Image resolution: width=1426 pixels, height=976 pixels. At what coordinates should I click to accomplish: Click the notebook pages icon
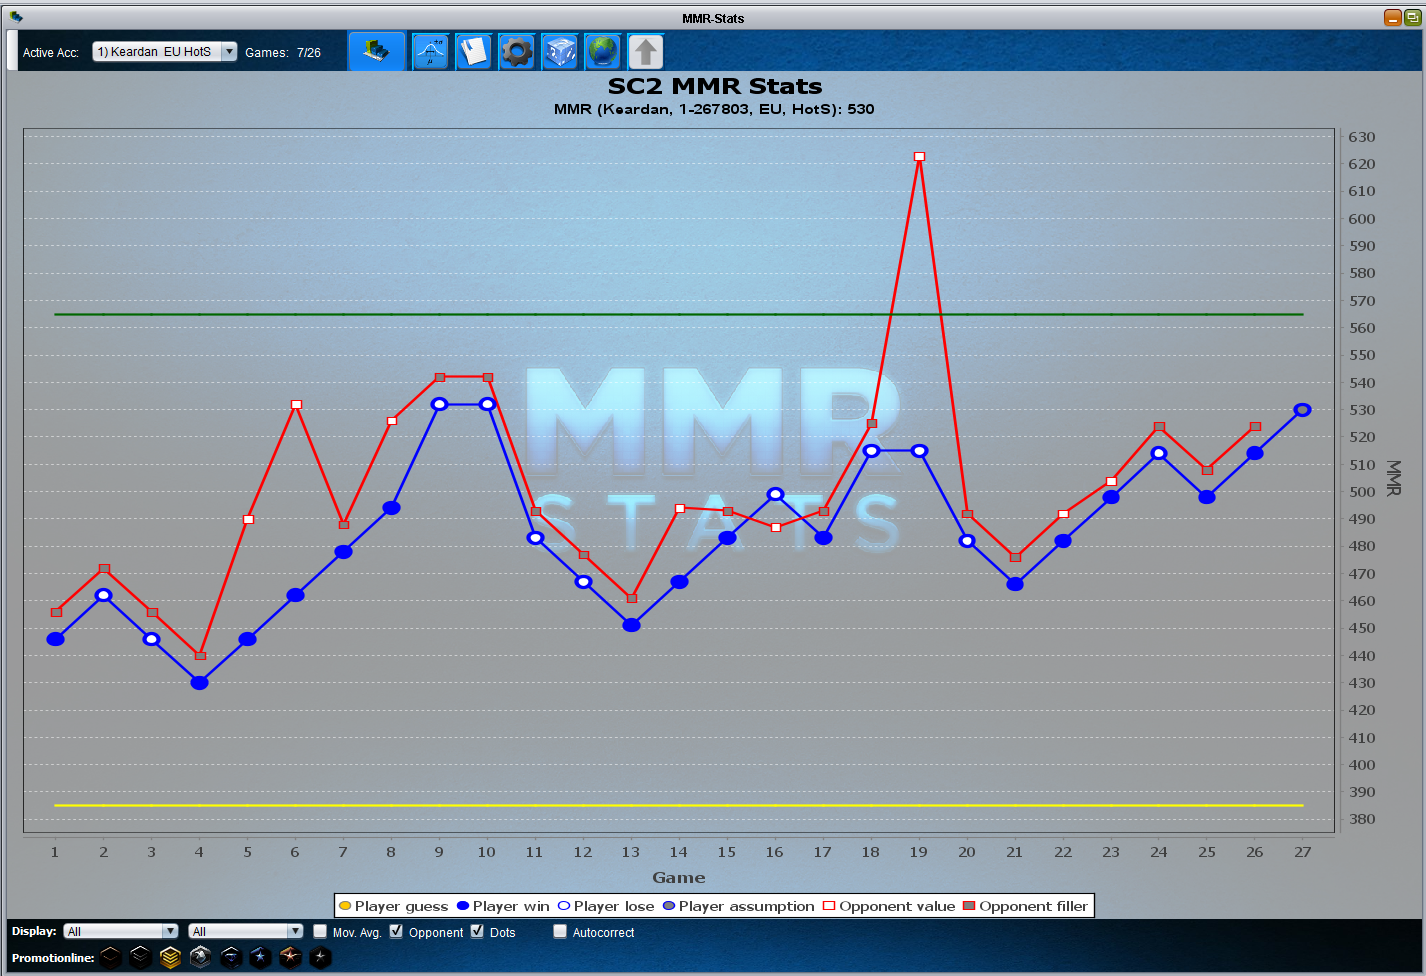[x=474, y=51]
